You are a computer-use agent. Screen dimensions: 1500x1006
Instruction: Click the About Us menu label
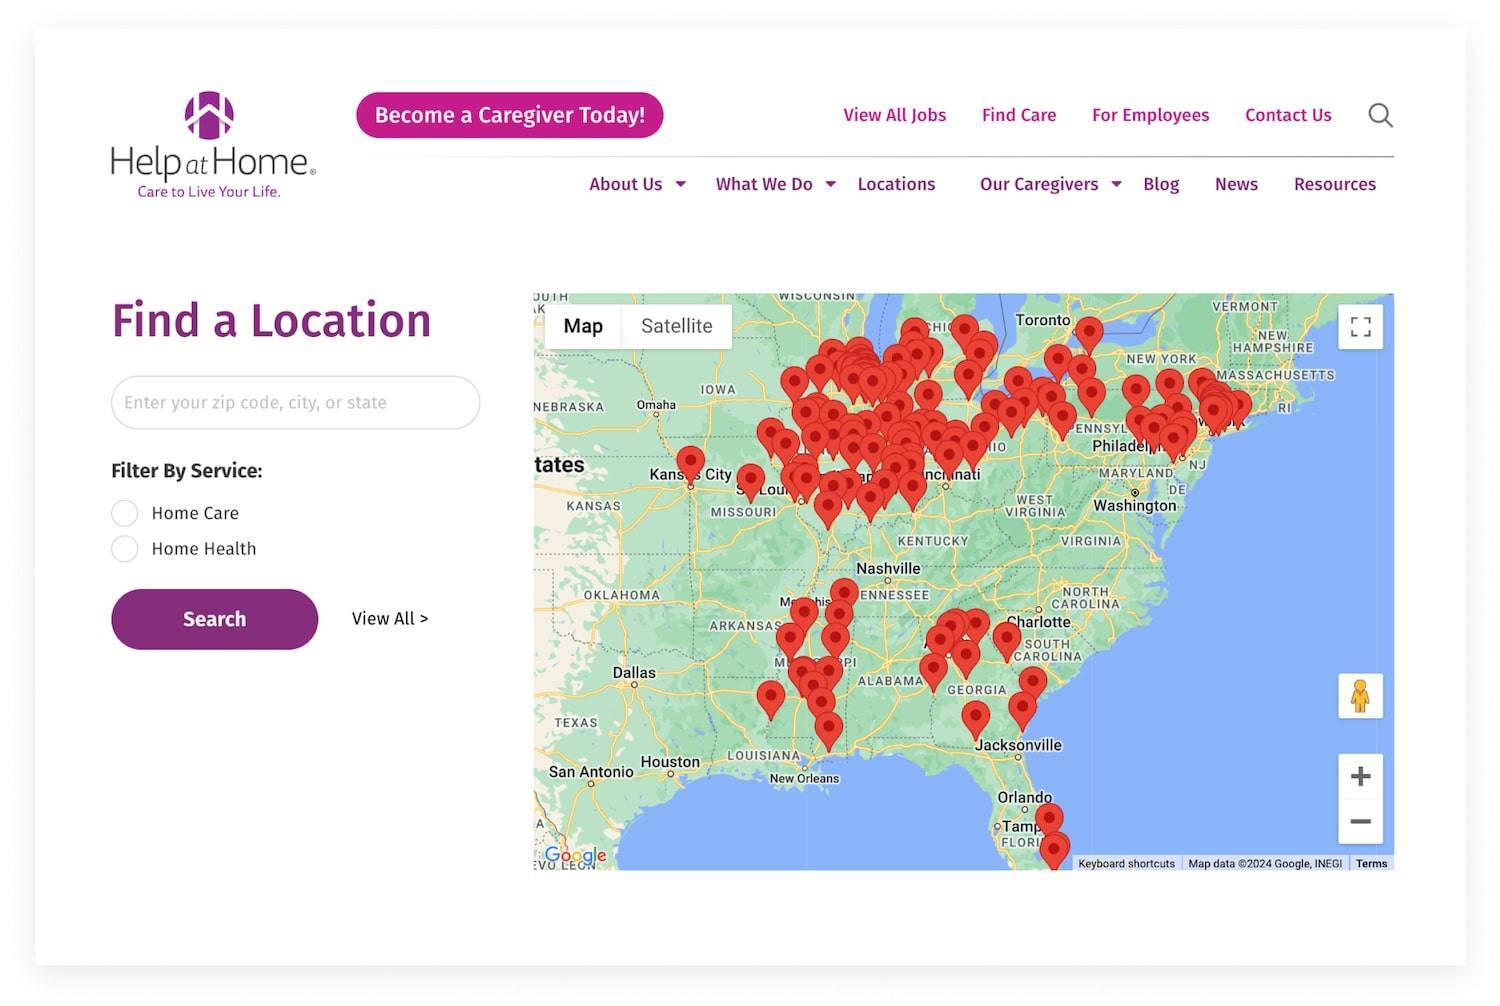[625, 184]
